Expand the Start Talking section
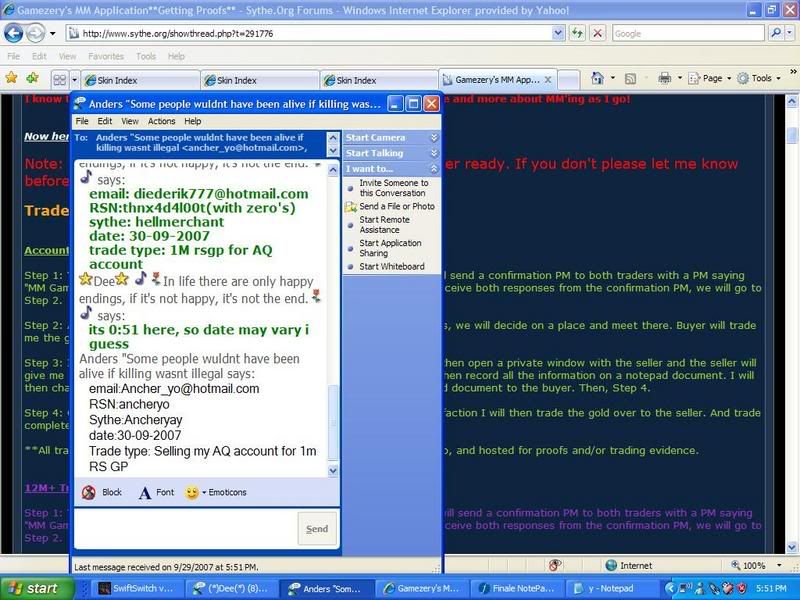The height and width of the screenshot is (600, 800). pyautogui.click(x=434, y=153)
